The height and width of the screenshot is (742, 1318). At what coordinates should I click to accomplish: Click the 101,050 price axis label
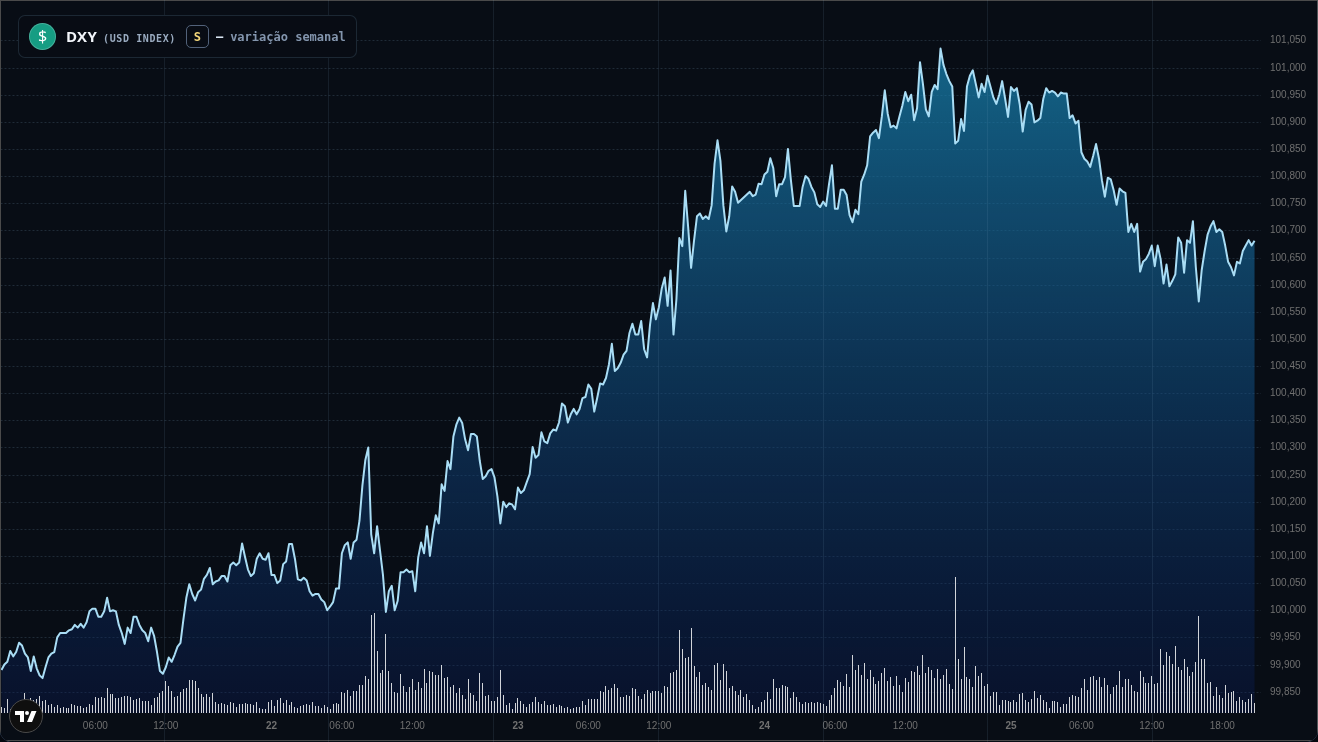tap(1288, 40)
